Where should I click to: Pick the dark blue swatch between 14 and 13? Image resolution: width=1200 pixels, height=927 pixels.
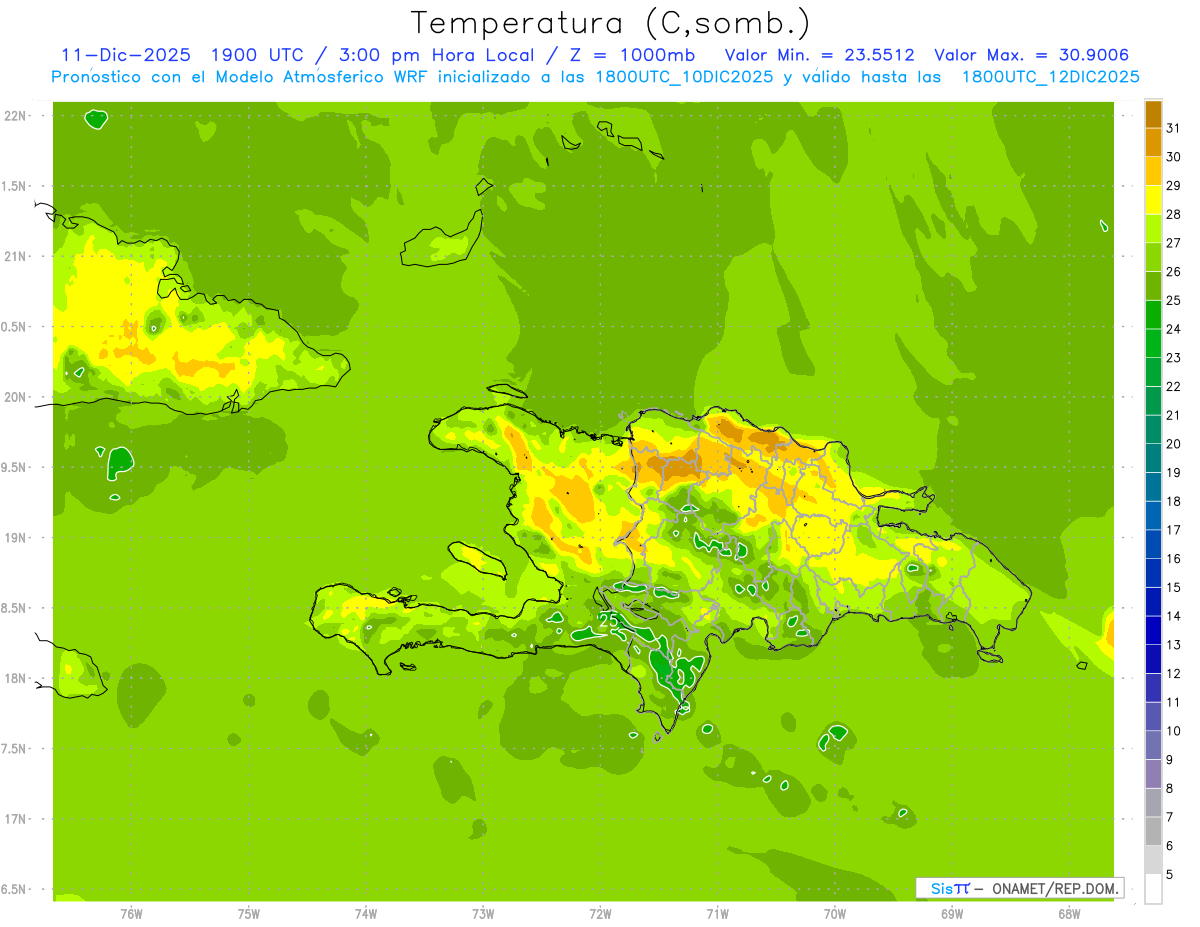[x=1153, y=631]
